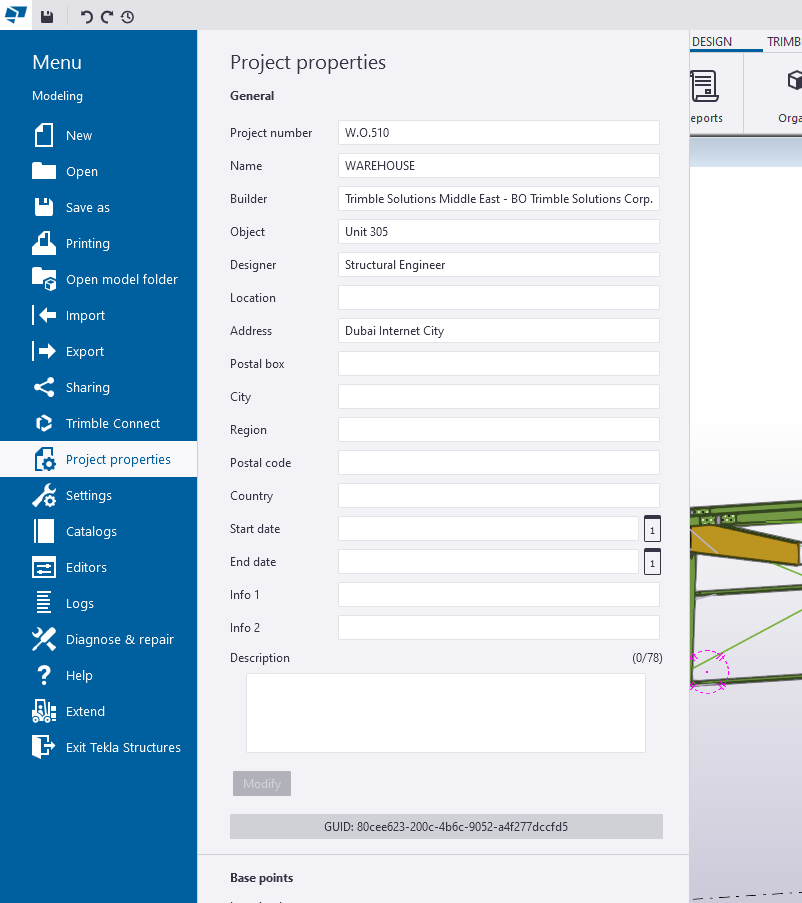The image size is (802, 903).
Task: Click the Designer input field
Action: pyautogui.click(x=499, y=265)
